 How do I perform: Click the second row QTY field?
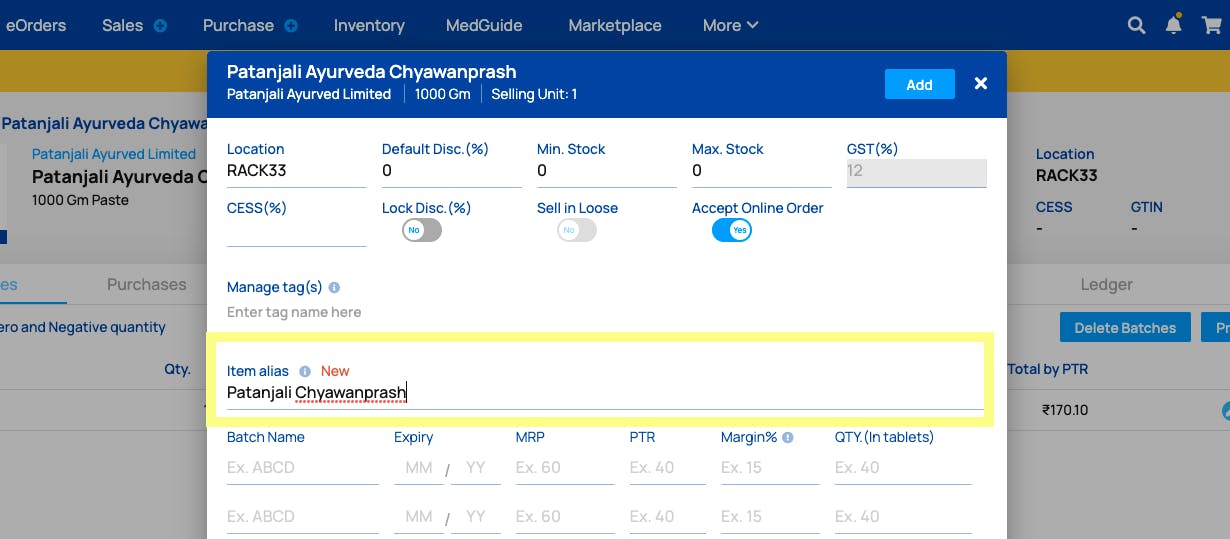[x=903, y=517]
